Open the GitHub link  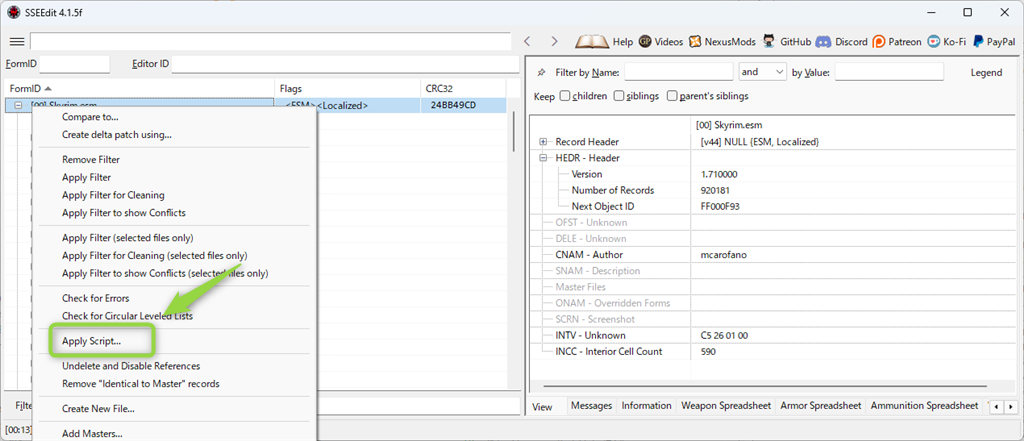[x=786, y=42]
